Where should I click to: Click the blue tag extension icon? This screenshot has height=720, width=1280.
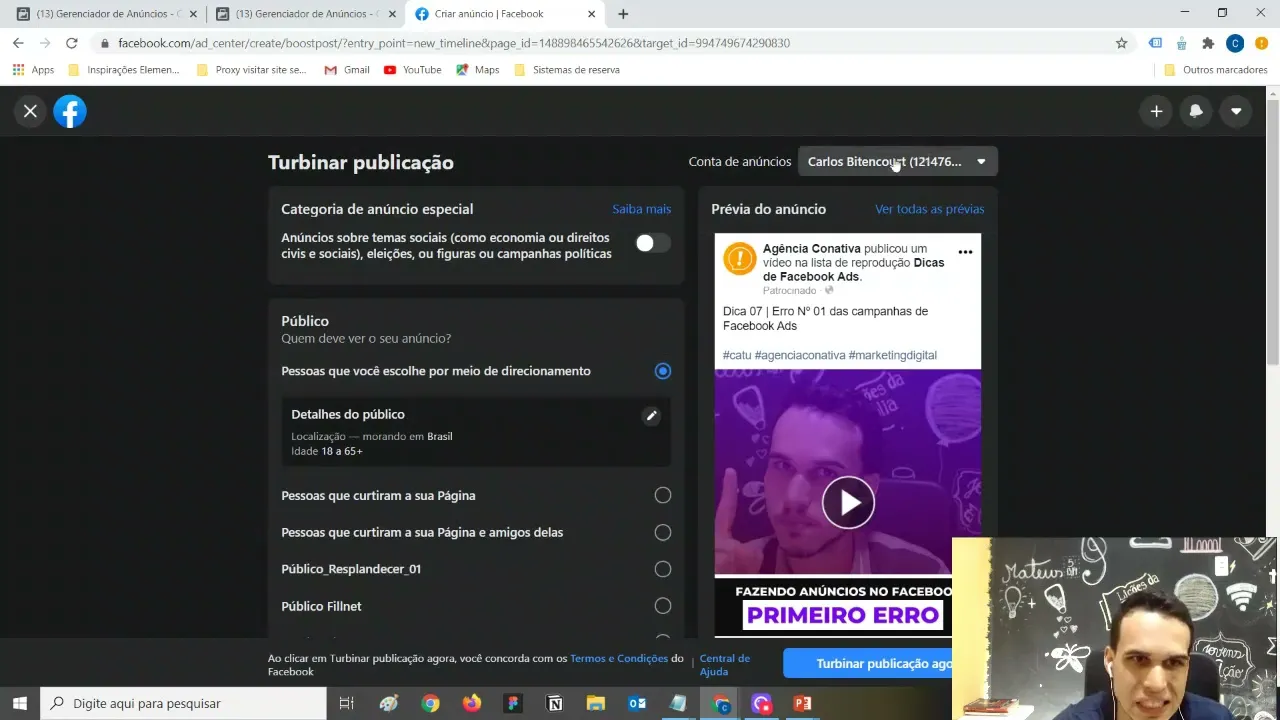(1155, 43)
